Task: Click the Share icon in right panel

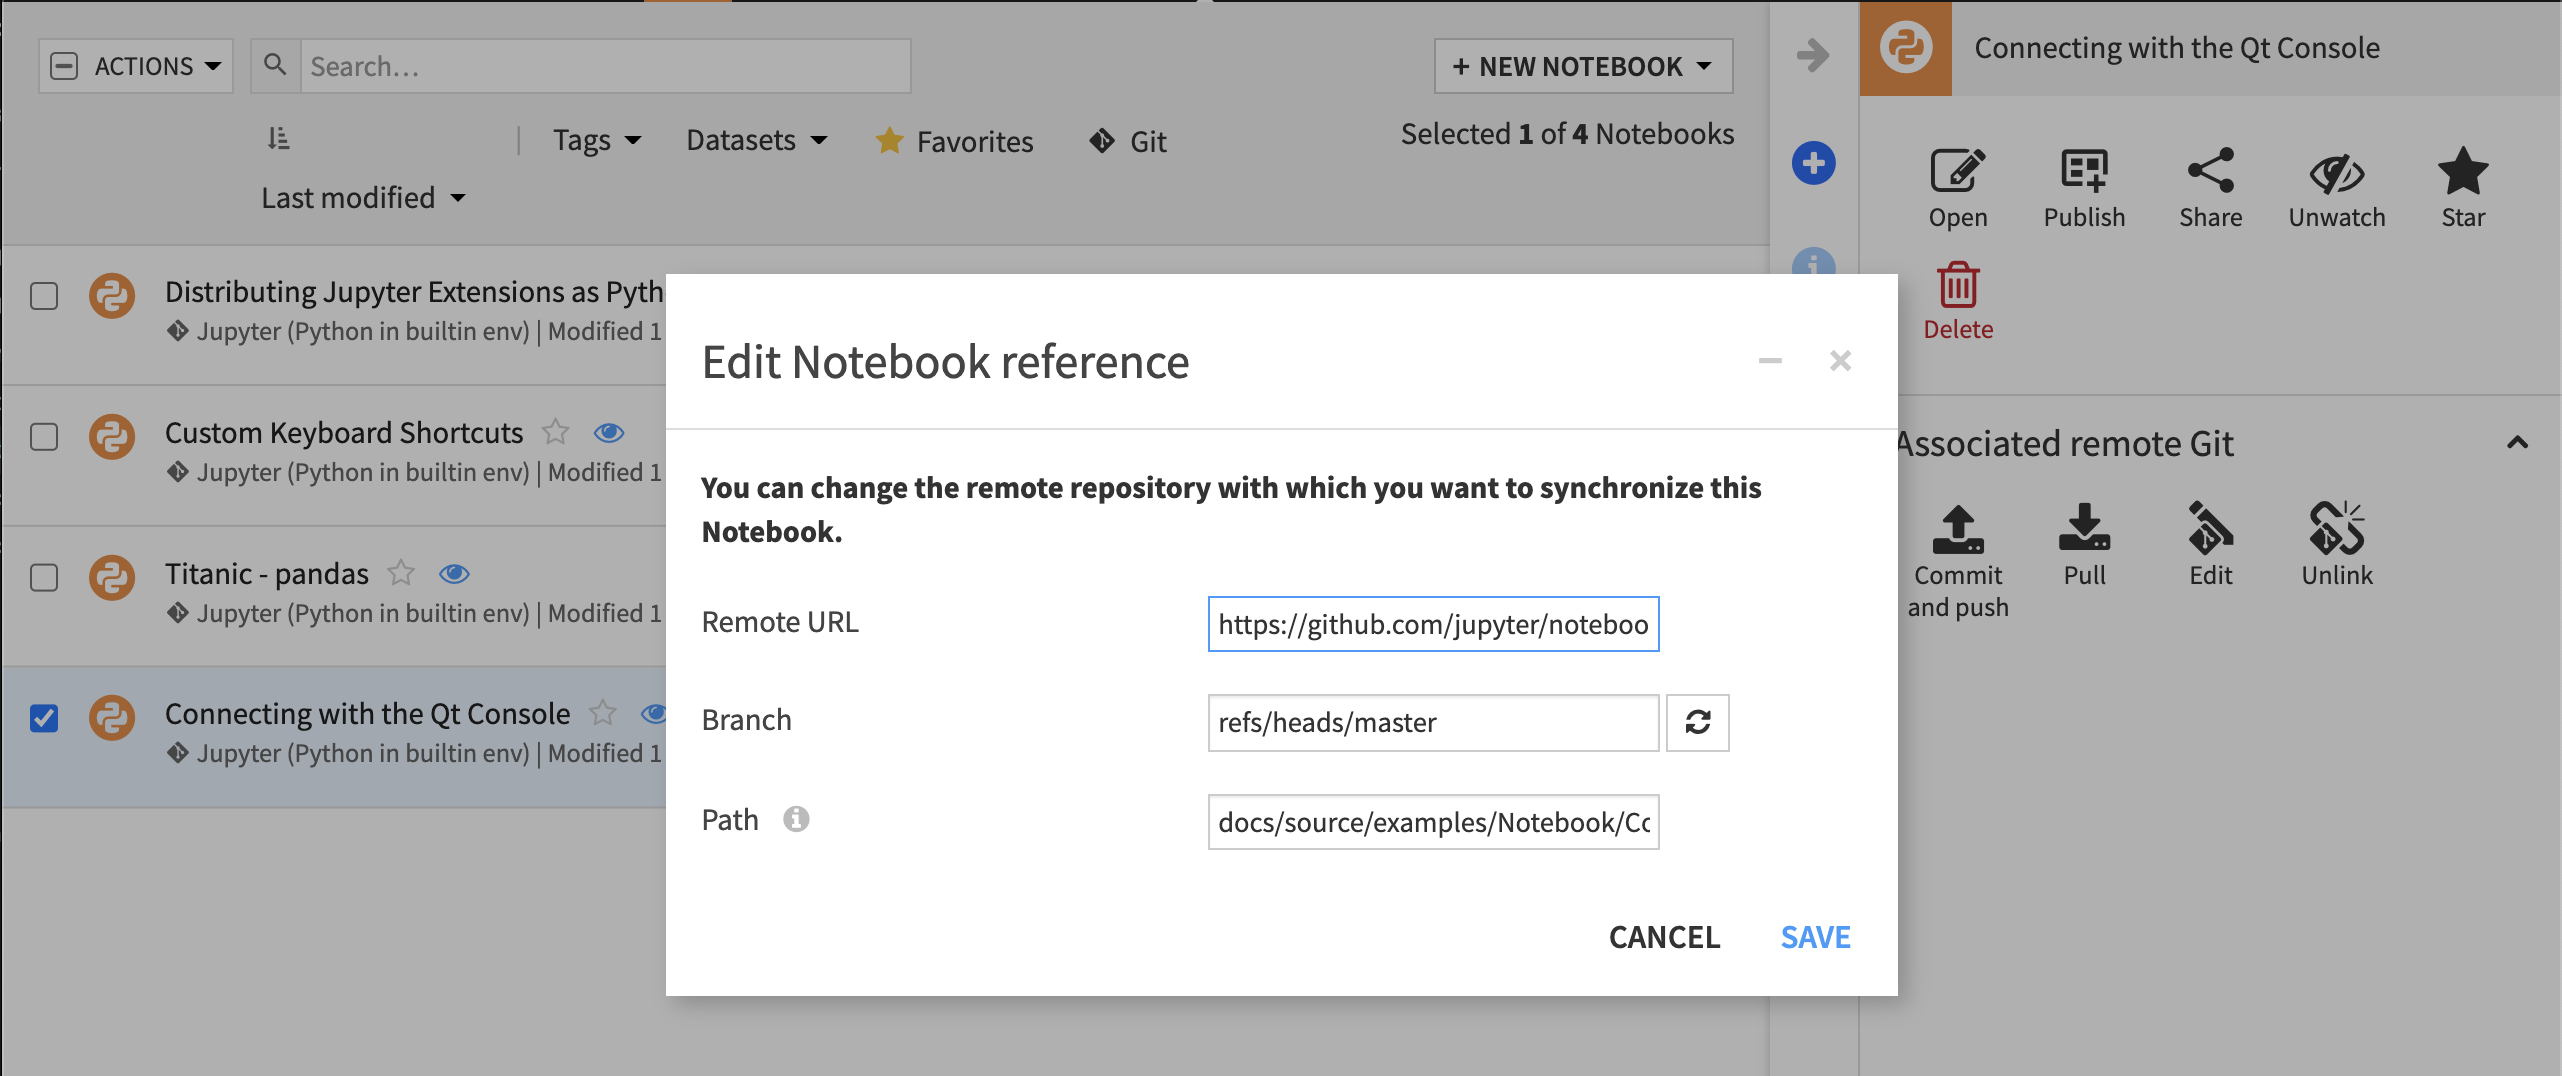Action: click(2210, 171)
